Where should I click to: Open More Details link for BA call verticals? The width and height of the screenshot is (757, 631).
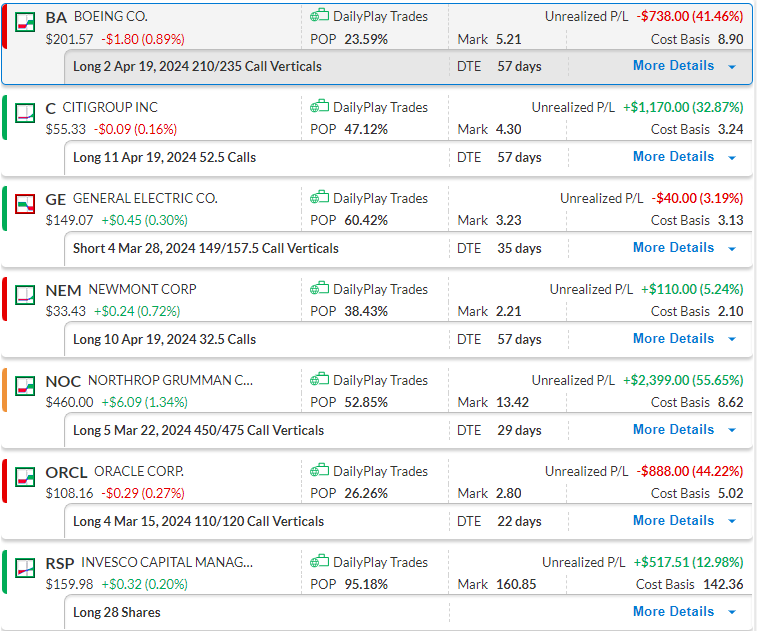click(673, 65)
